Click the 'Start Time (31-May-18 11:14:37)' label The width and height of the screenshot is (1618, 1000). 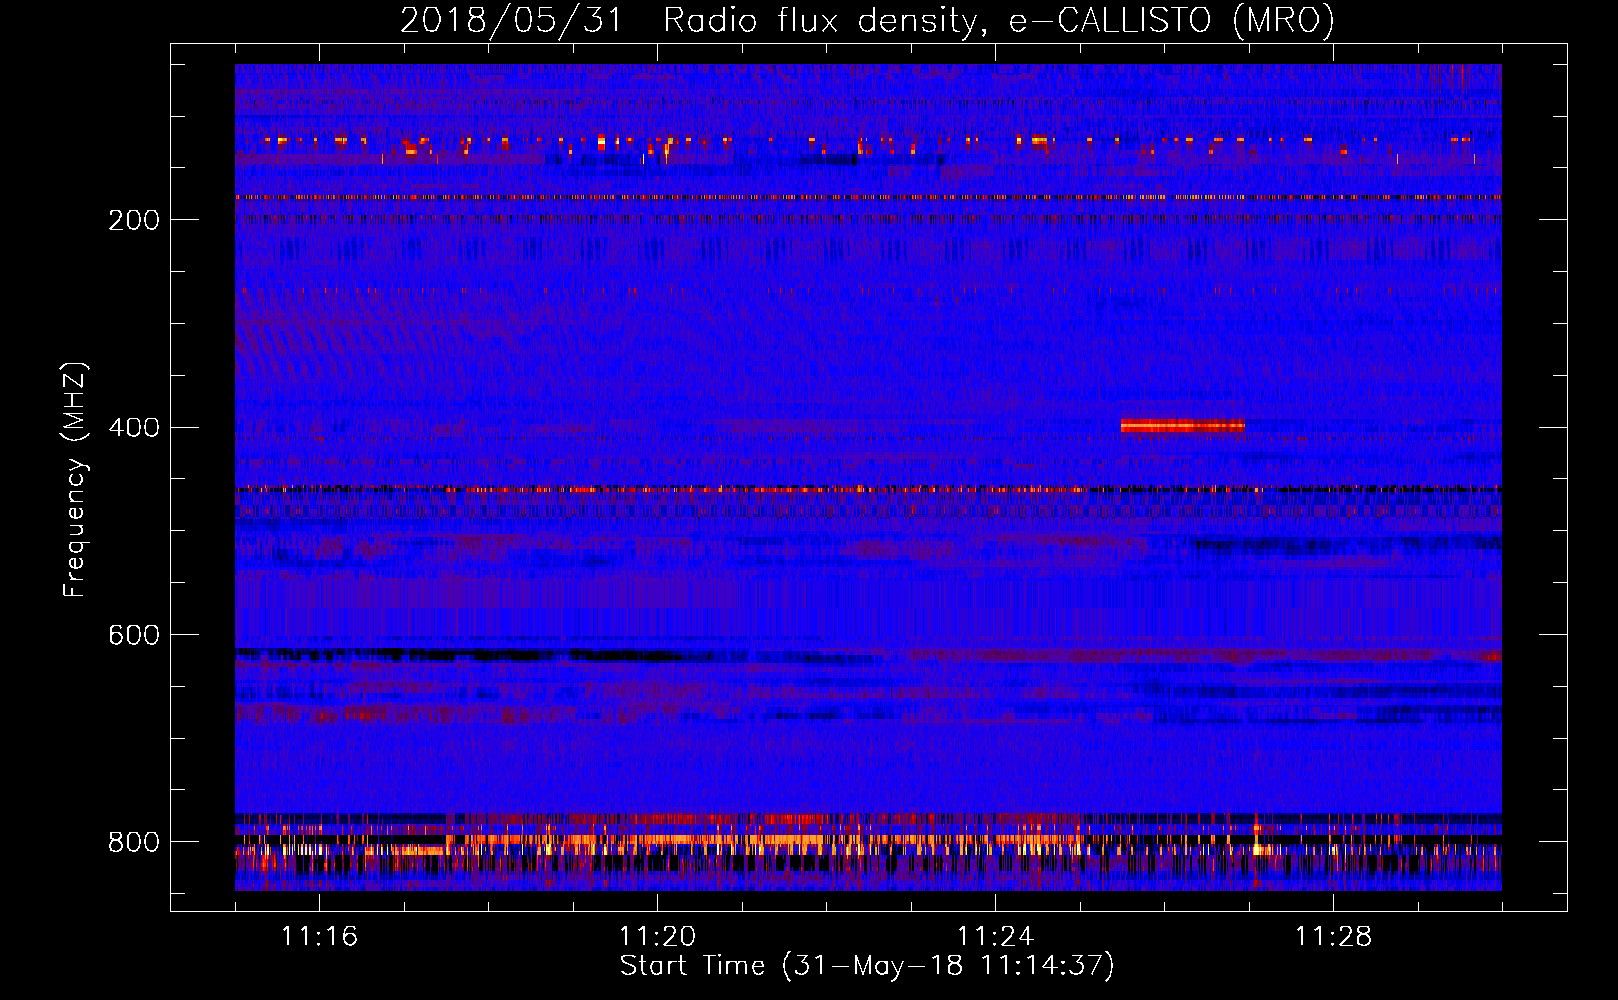coord(867,966)
